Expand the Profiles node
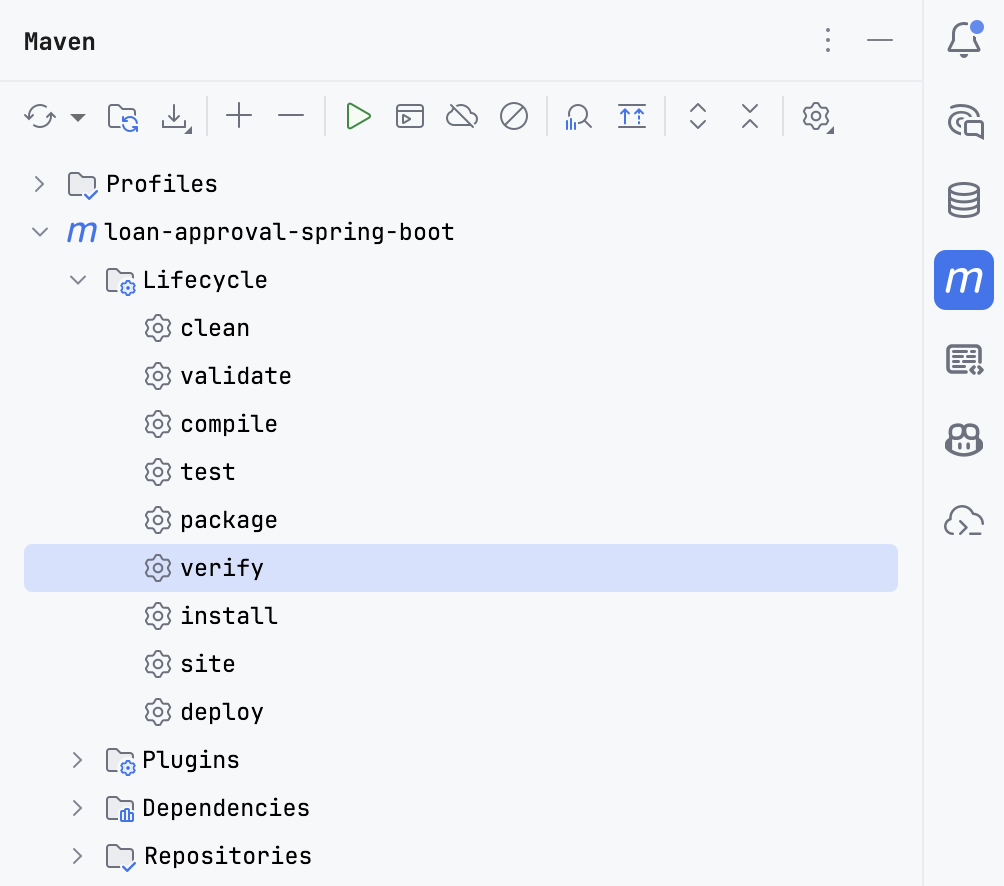The height and width of the screenshot is (886, 1004). (x=39, y=184)
